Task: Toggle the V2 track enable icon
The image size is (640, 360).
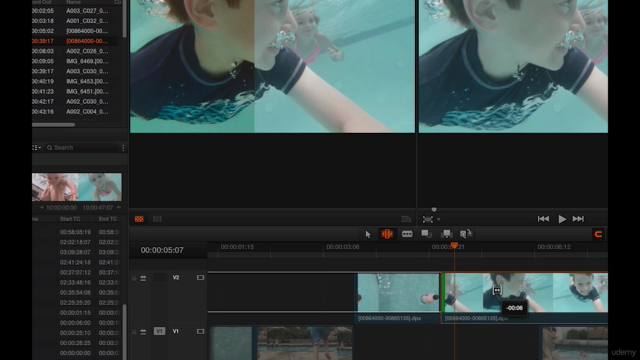Action: pyautogui.click(x=200, y=278)
